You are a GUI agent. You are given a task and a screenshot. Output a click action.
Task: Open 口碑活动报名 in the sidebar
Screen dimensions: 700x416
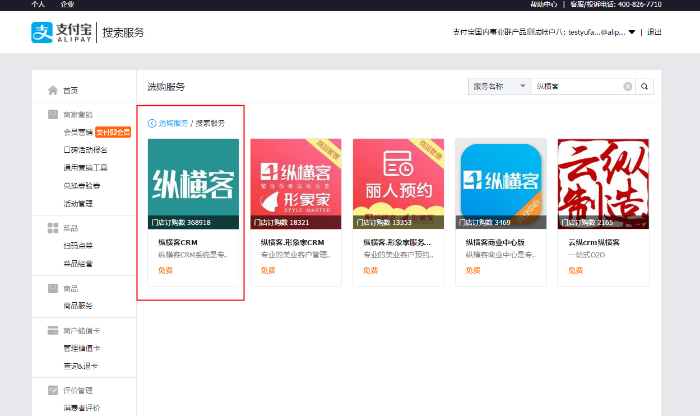(85, 150)
